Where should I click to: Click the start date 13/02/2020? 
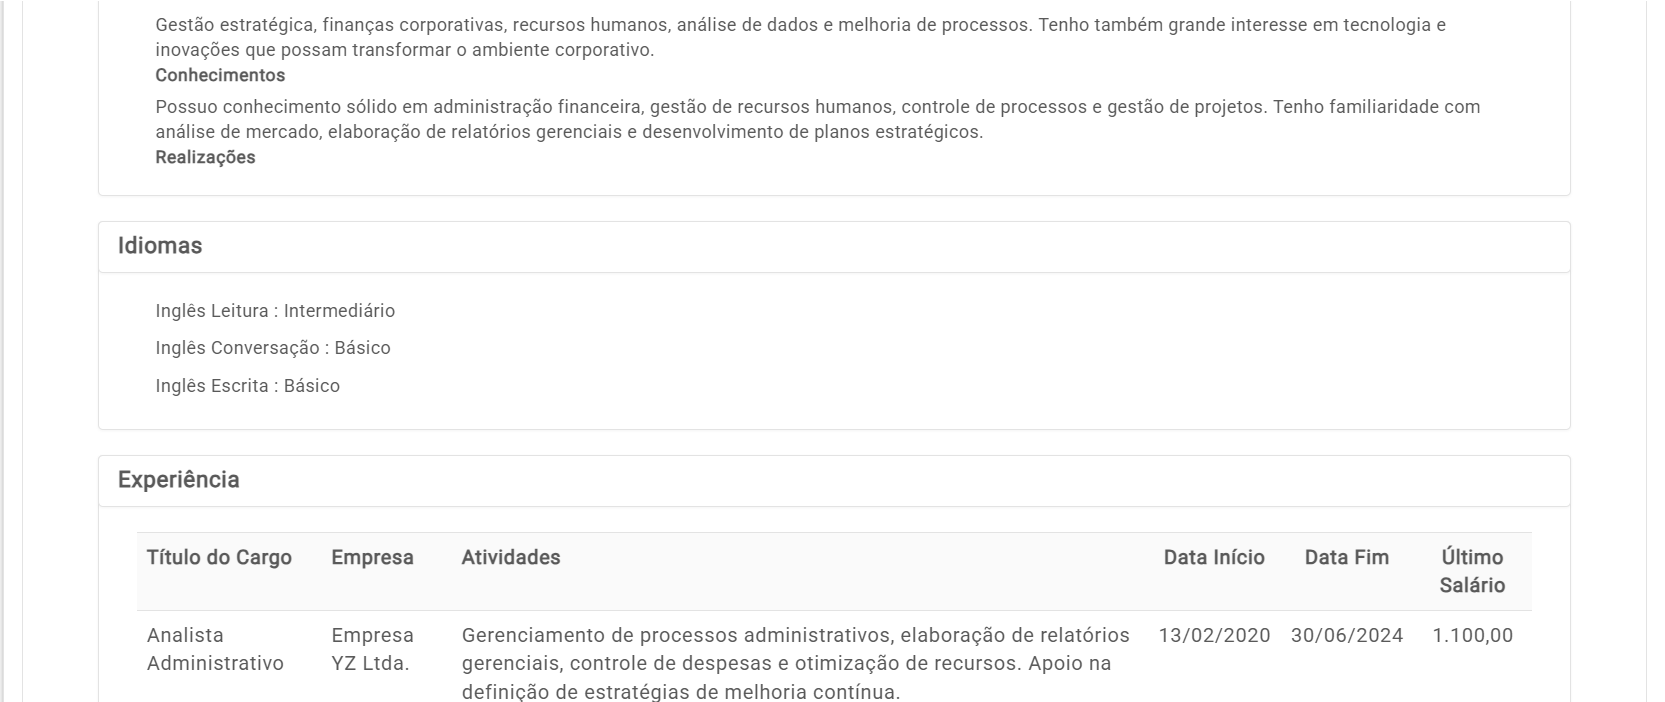[x=1214, y=636]
